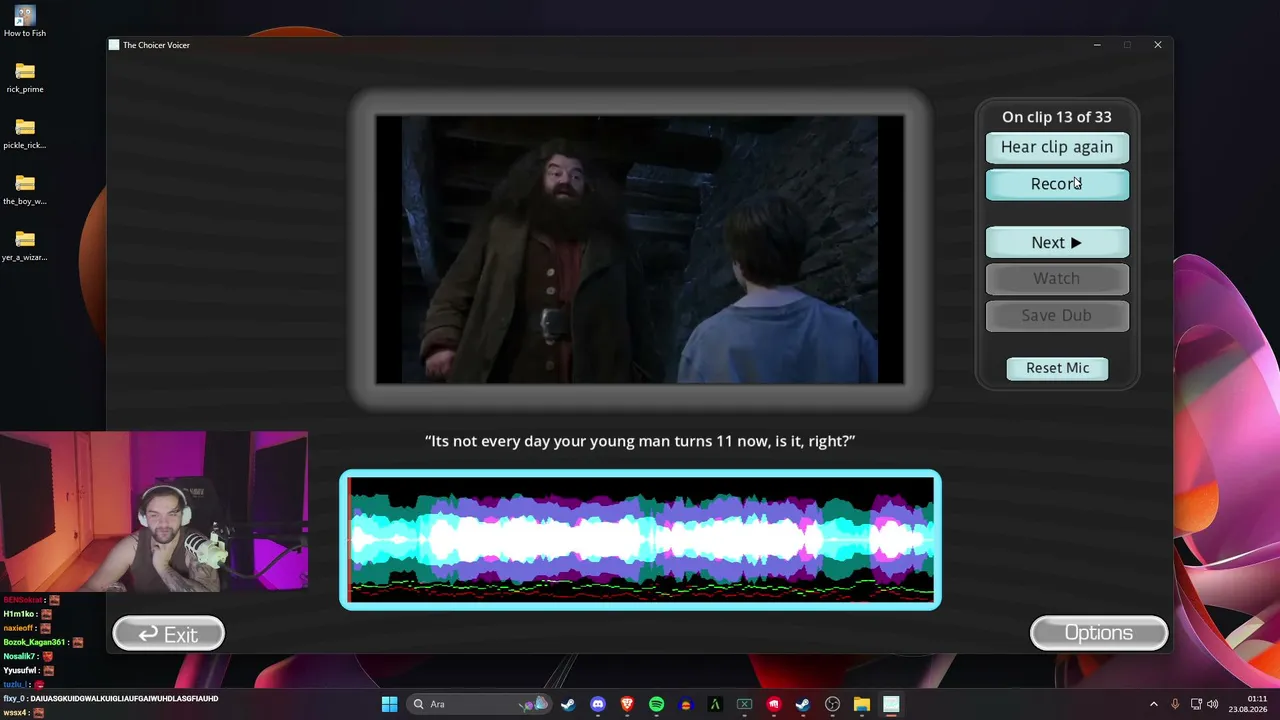The width and height of the screenshot is (1280, 720).
Task: Open the red fist app on the taskbar
Action: point(773,704)
